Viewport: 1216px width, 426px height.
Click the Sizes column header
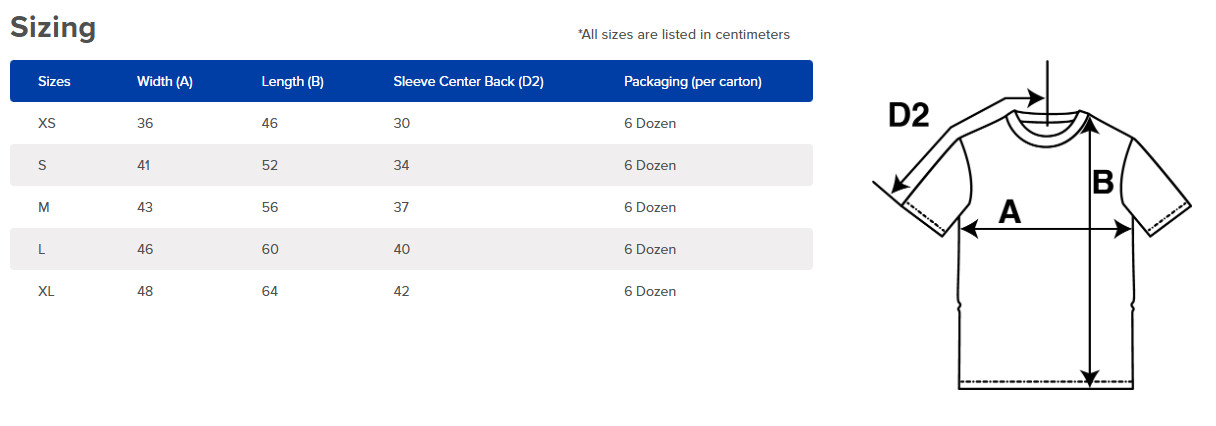pyautogui.click(x=54, y=82)
